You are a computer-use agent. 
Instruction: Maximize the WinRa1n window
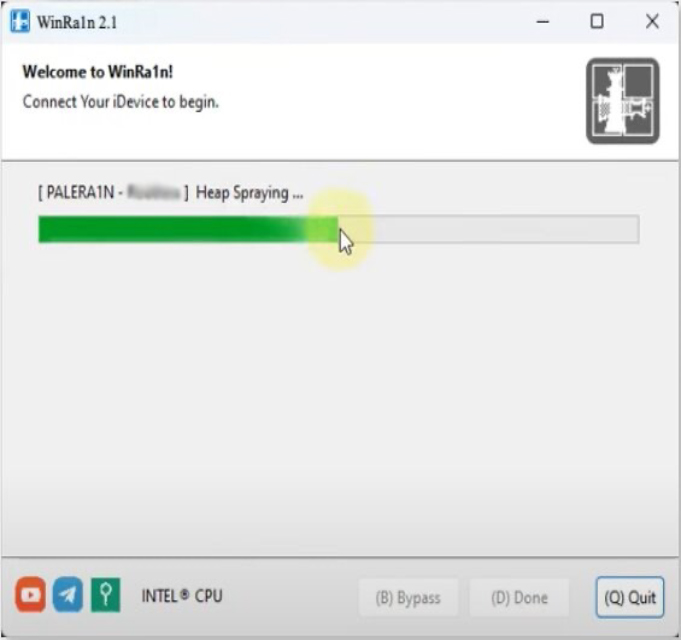(597, 21)
